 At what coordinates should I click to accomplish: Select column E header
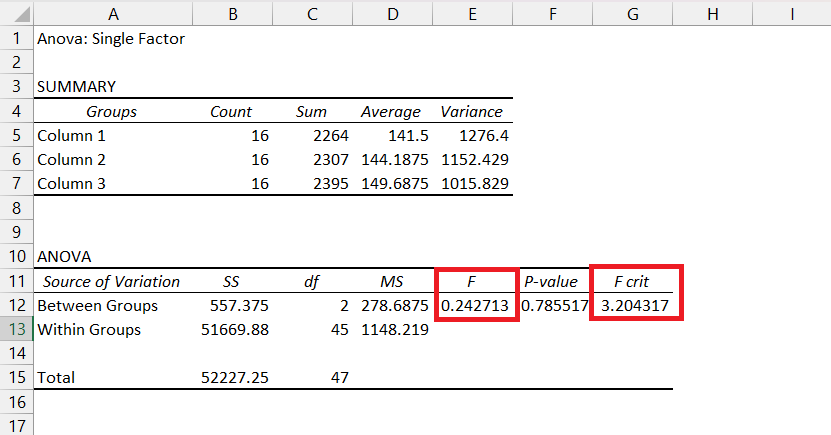pyautogui.click(x=473, y=14)
